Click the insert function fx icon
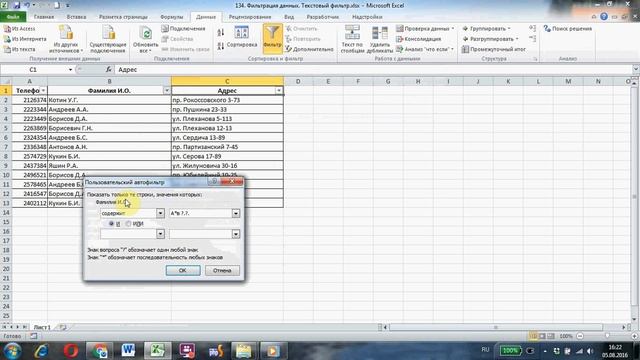The height and width of the screenshot is (360, 640). tap(109, 70)
